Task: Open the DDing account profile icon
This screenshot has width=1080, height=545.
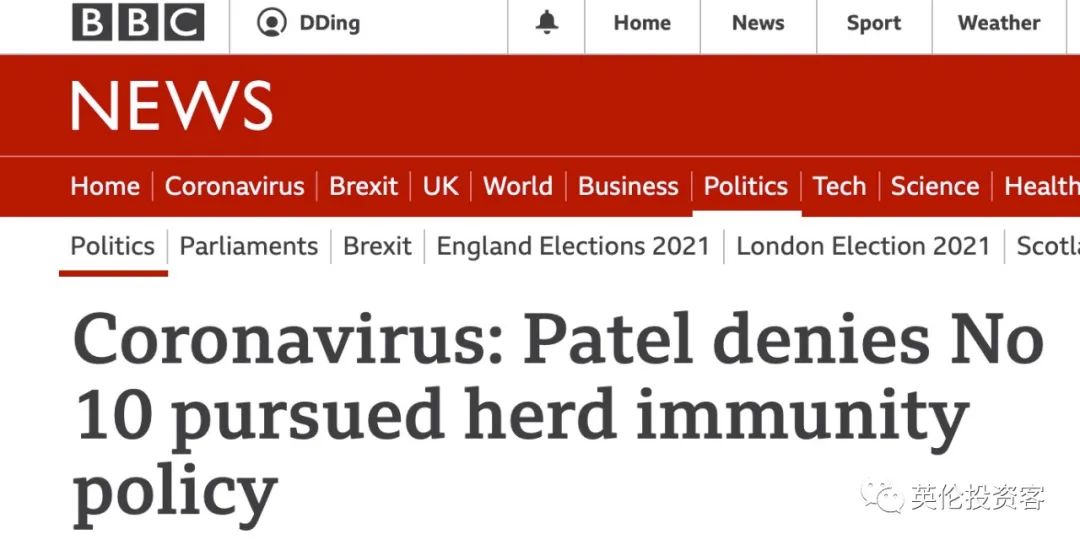Action: [x=271, y=23]
